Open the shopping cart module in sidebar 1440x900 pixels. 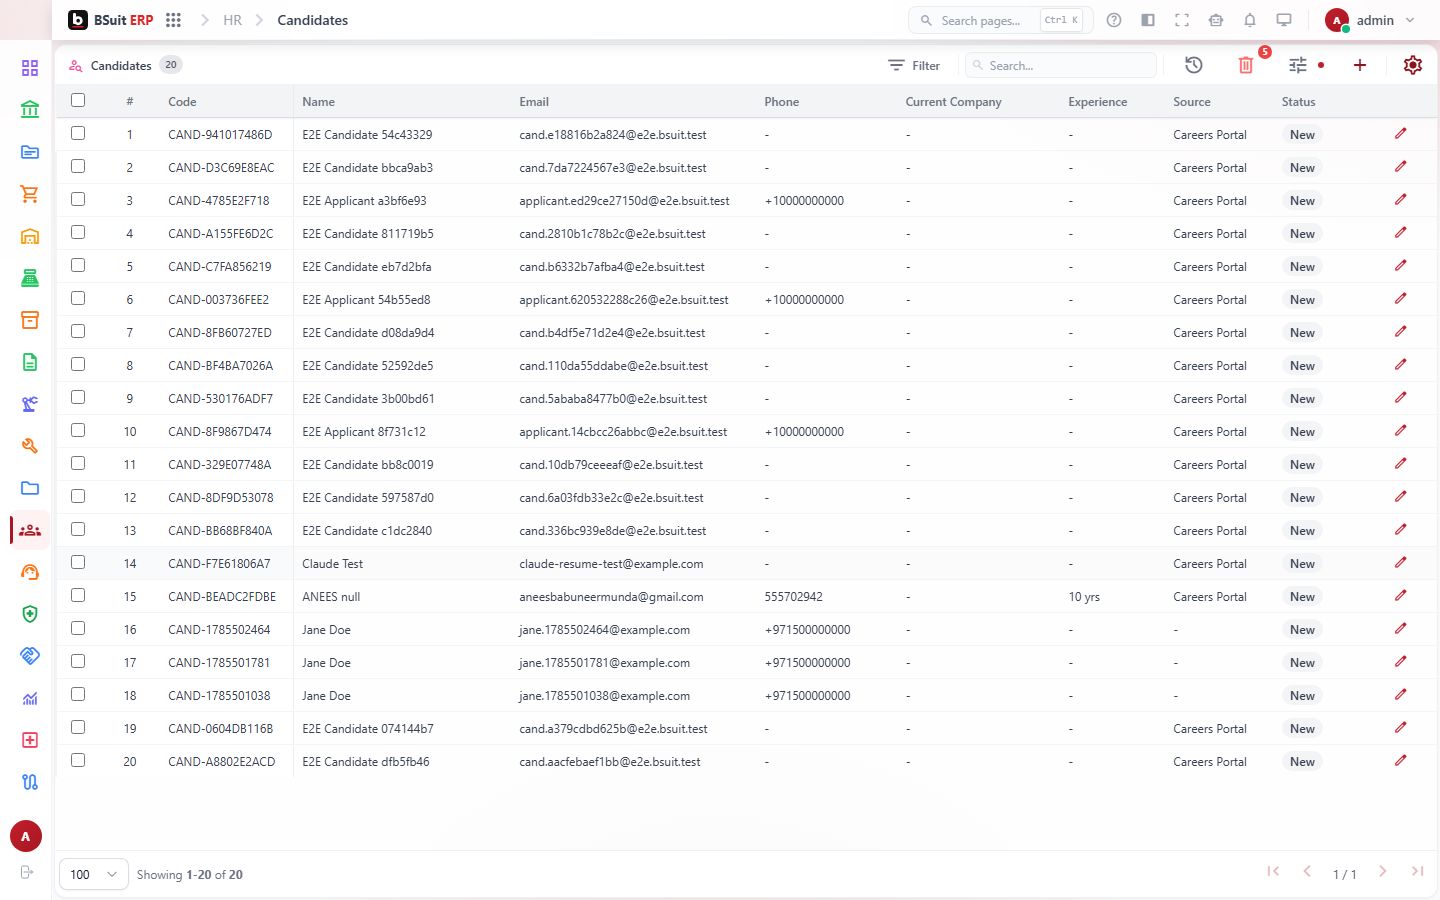pyautogui.click(x=30, y=194)
